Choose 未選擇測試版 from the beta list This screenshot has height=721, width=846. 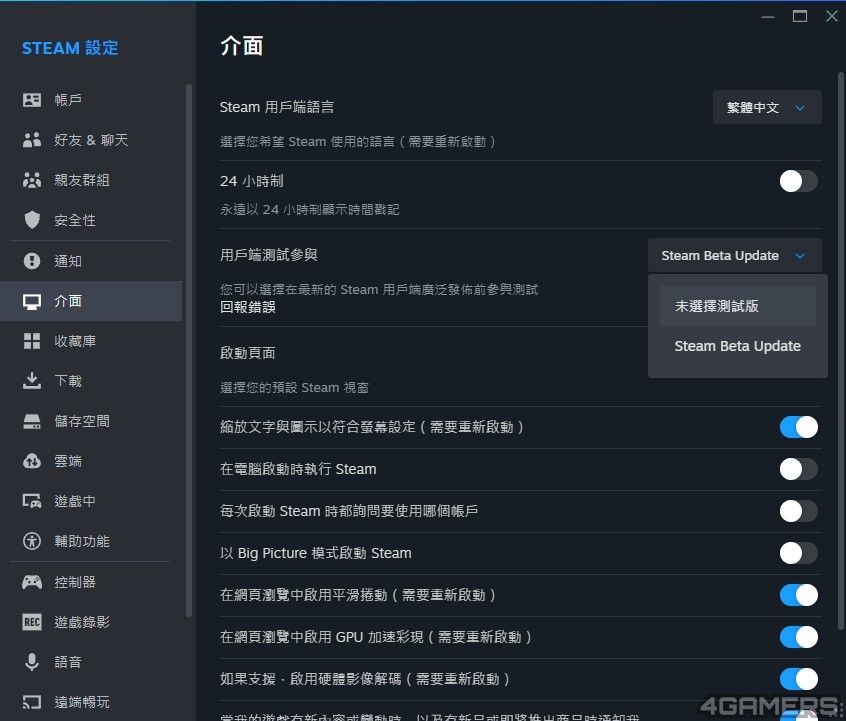(x=738, y=306)
